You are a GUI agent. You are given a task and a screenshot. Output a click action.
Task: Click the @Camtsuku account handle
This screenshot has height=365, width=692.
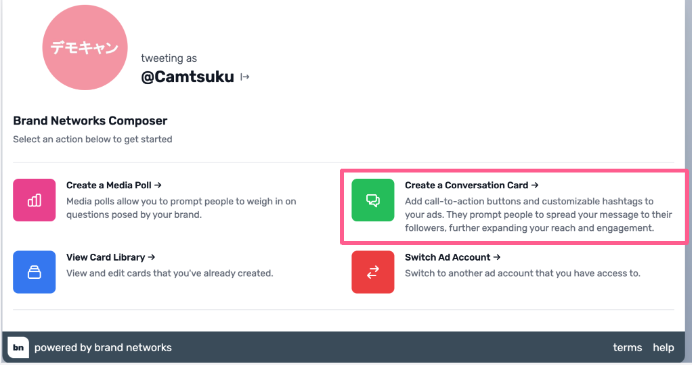pyautogui.click(x=188, y=77)
